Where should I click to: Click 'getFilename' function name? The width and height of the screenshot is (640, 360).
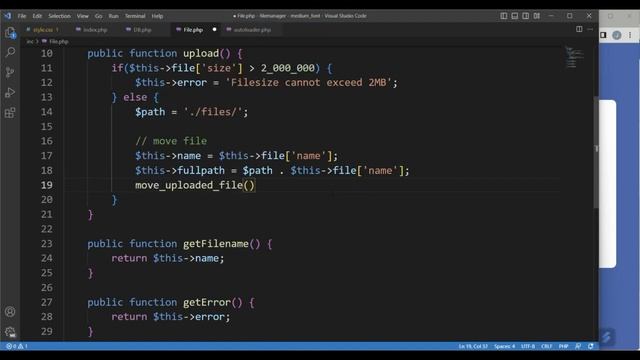(216, 244)
